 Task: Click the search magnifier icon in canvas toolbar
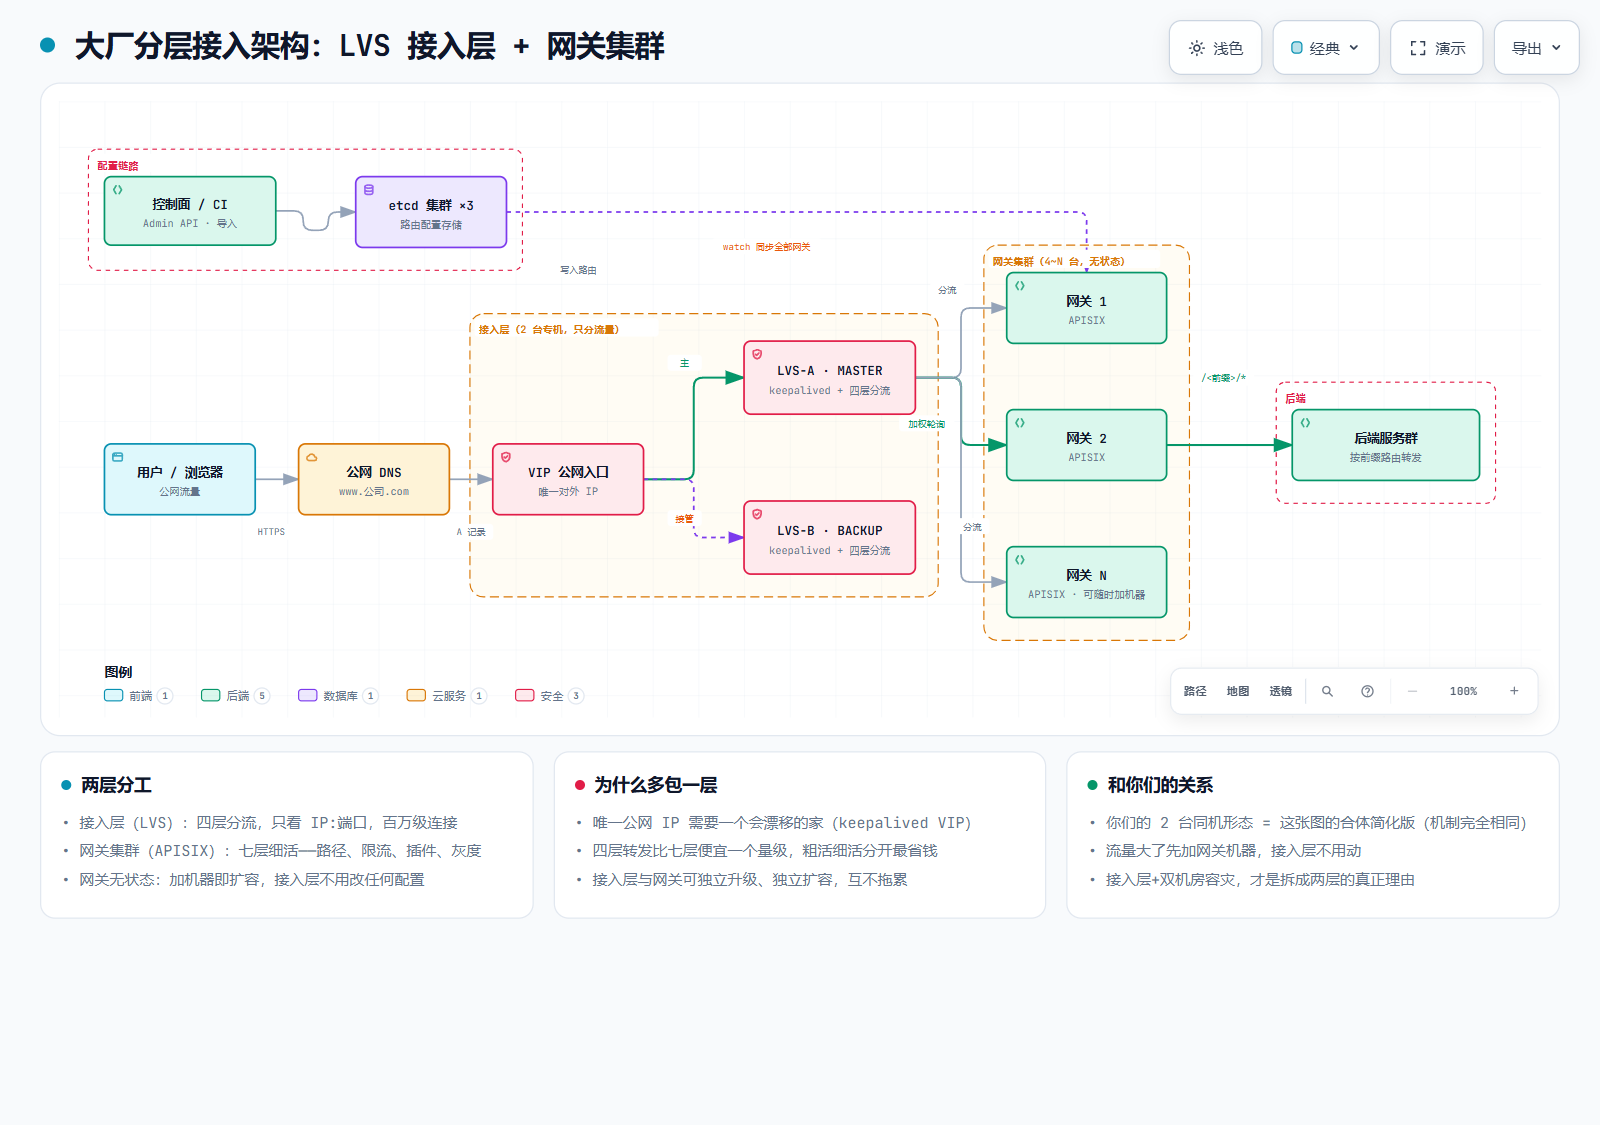click(1327, 691)
